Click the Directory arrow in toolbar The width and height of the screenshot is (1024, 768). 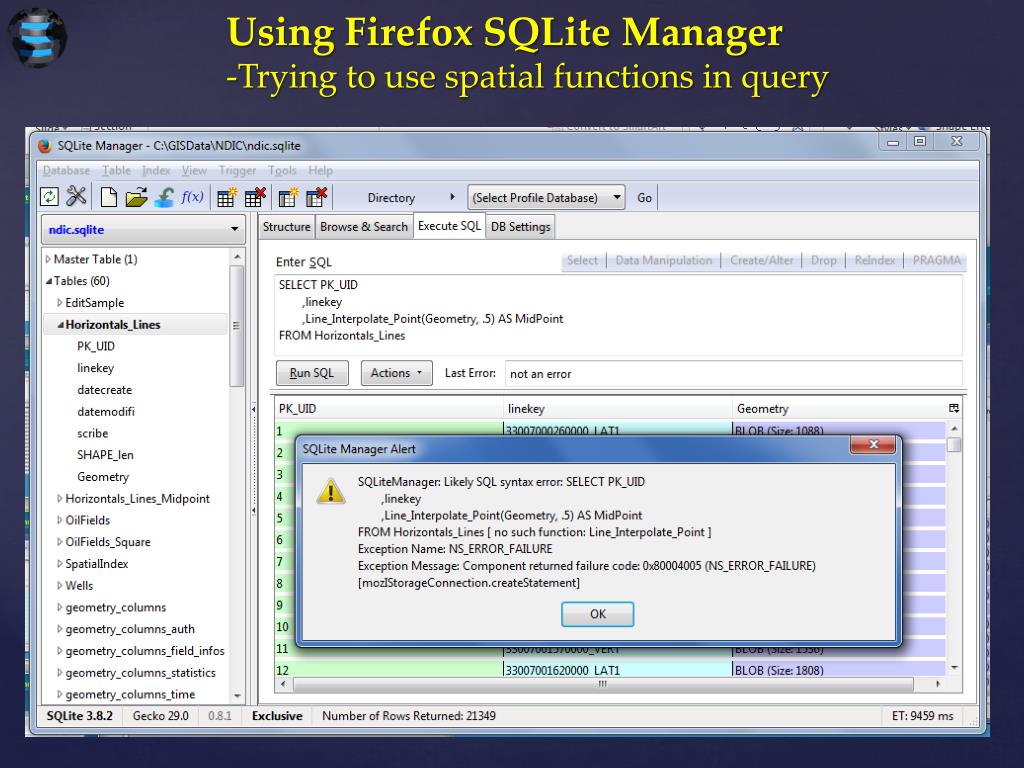[452, 197]
